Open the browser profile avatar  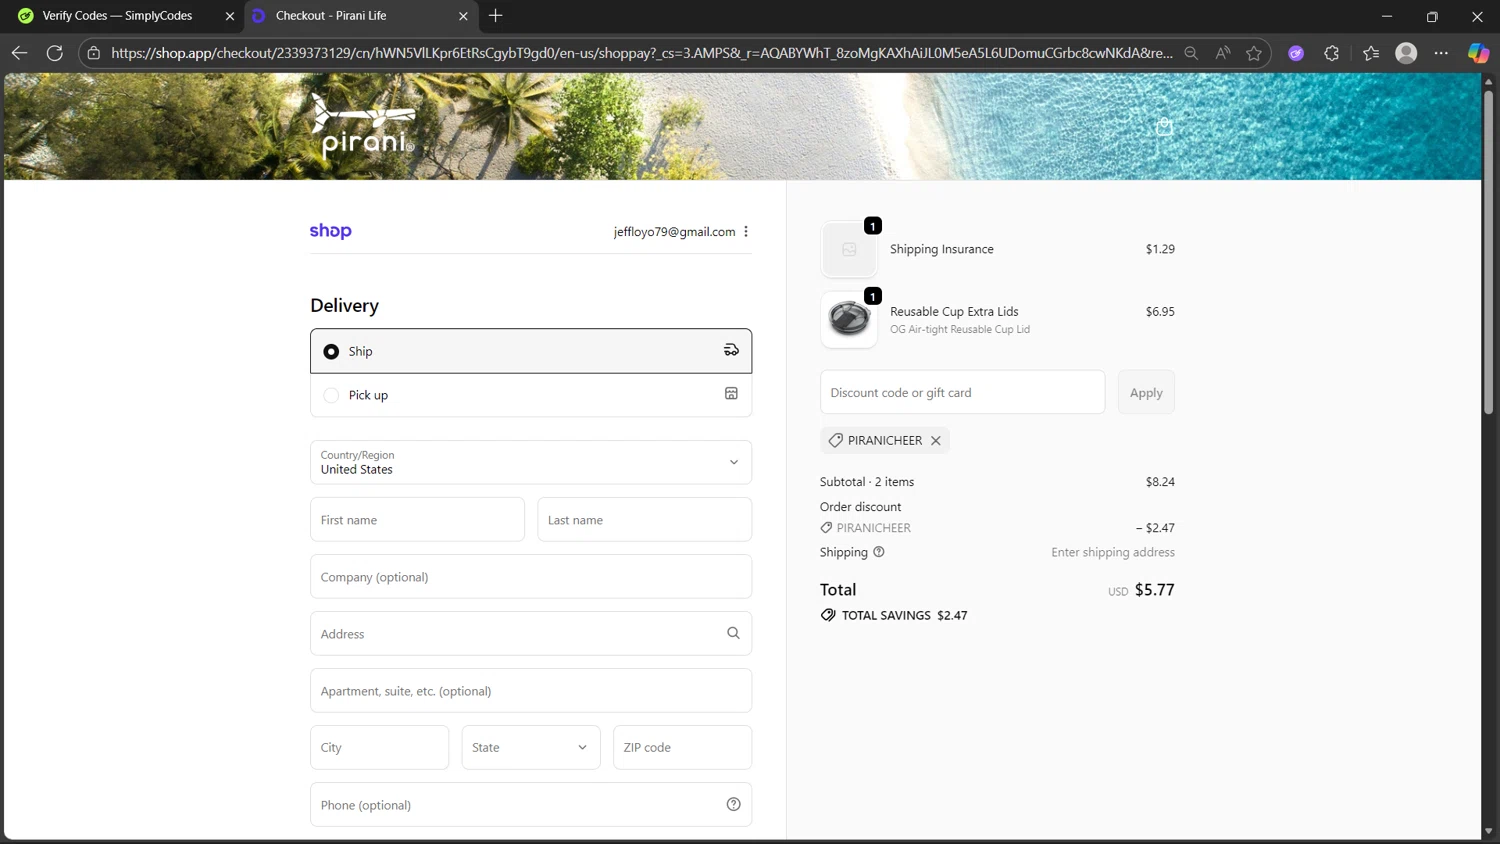1406,53
